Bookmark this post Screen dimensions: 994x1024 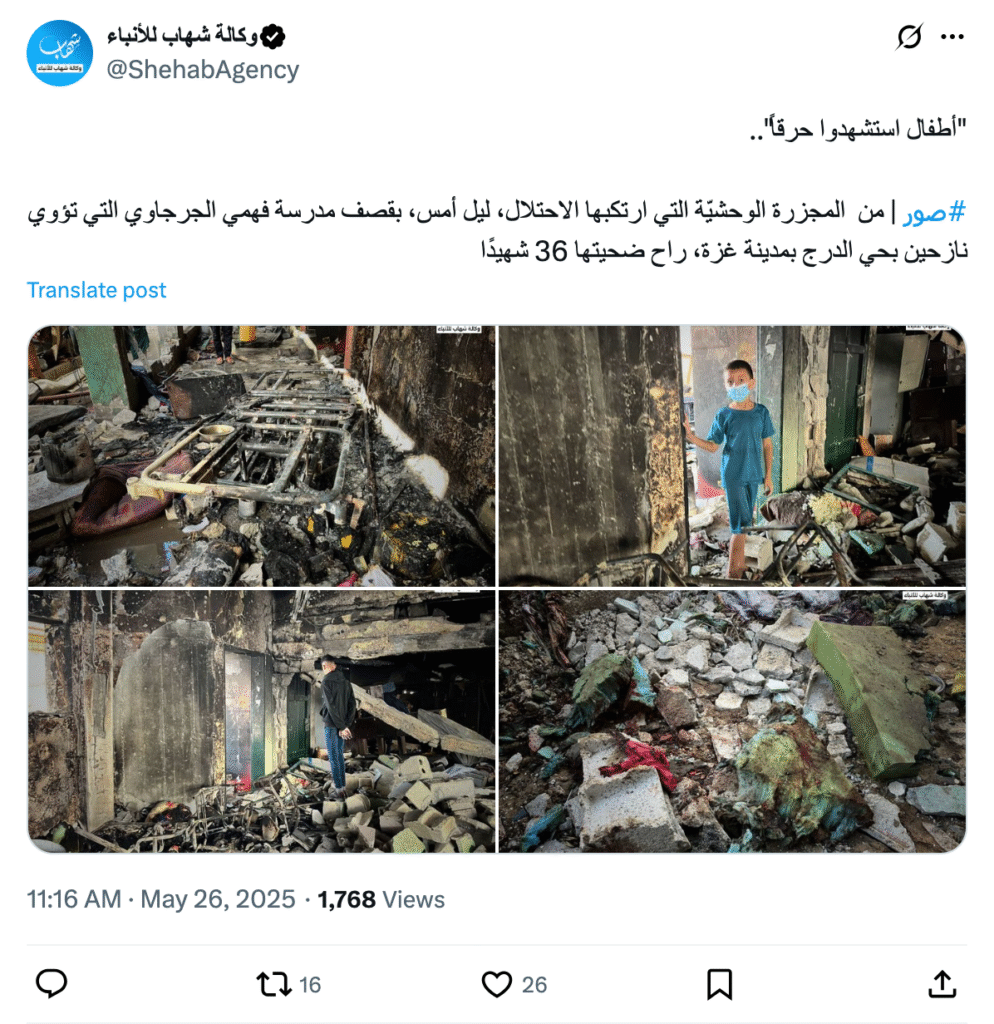(x=719, y=984)
